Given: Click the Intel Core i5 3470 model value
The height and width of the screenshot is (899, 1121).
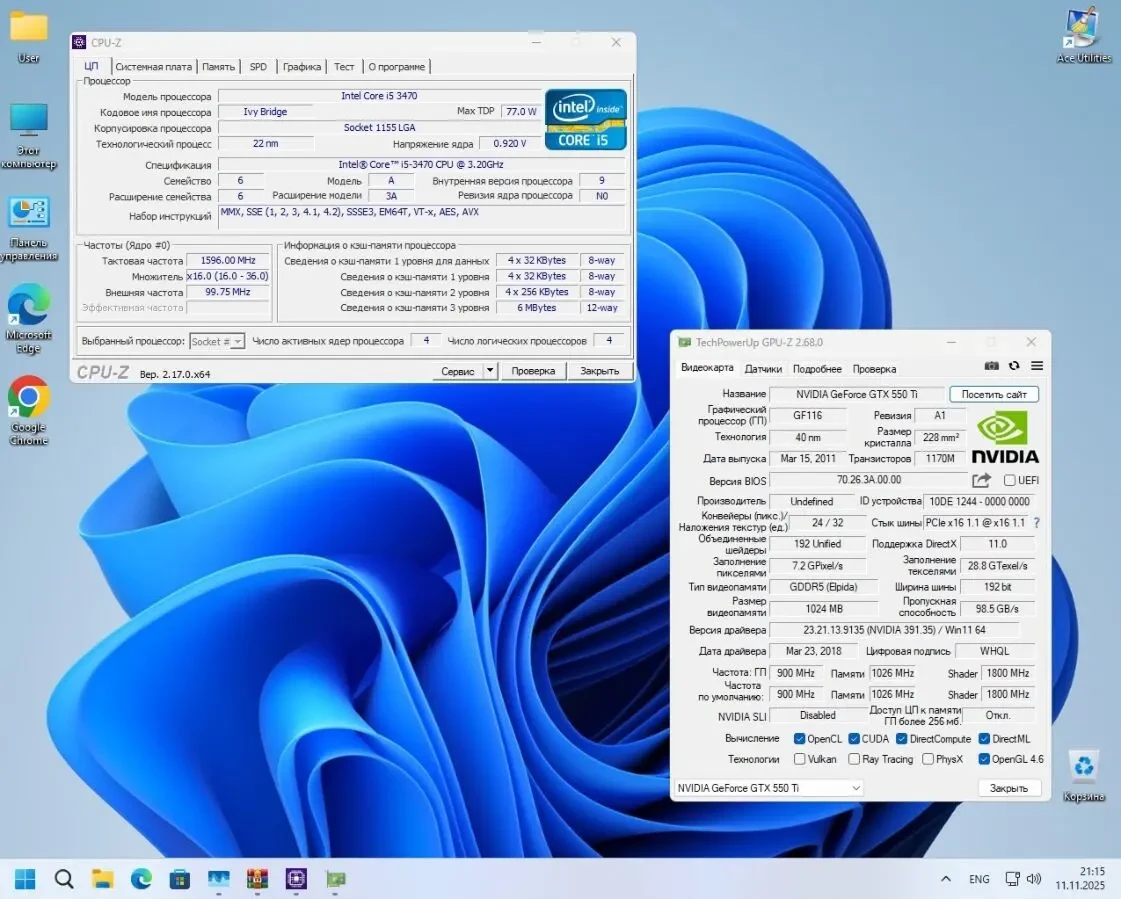Looking at the screenshot, I should tap(379, 96).
